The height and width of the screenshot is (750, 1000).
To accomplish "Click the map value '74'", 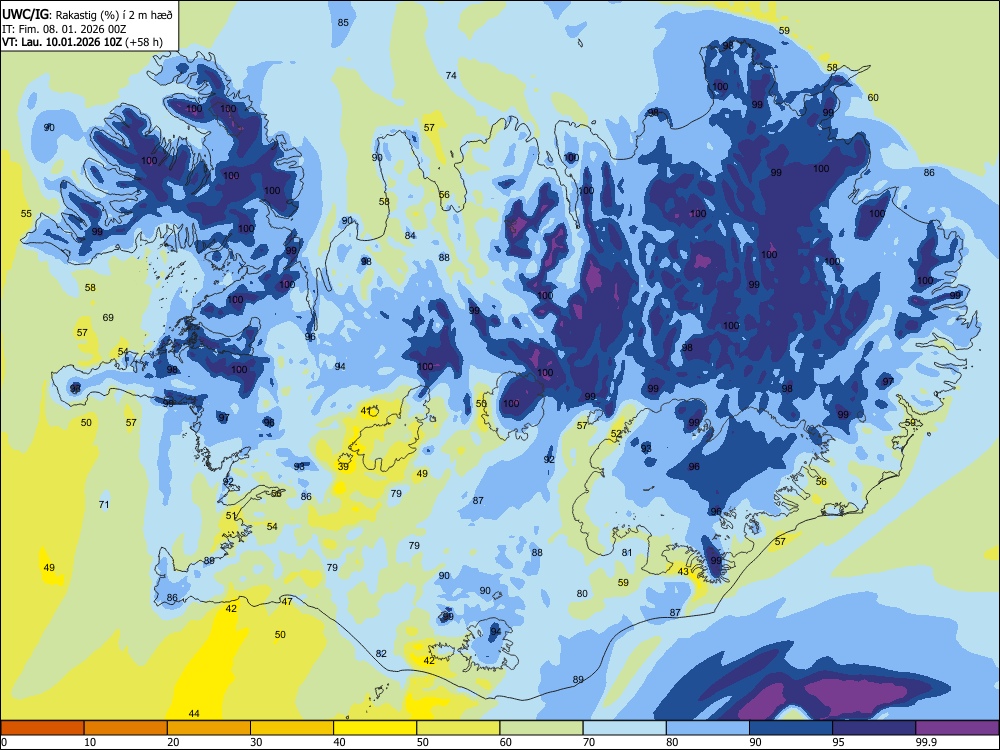I will click(x=451, y=75).
